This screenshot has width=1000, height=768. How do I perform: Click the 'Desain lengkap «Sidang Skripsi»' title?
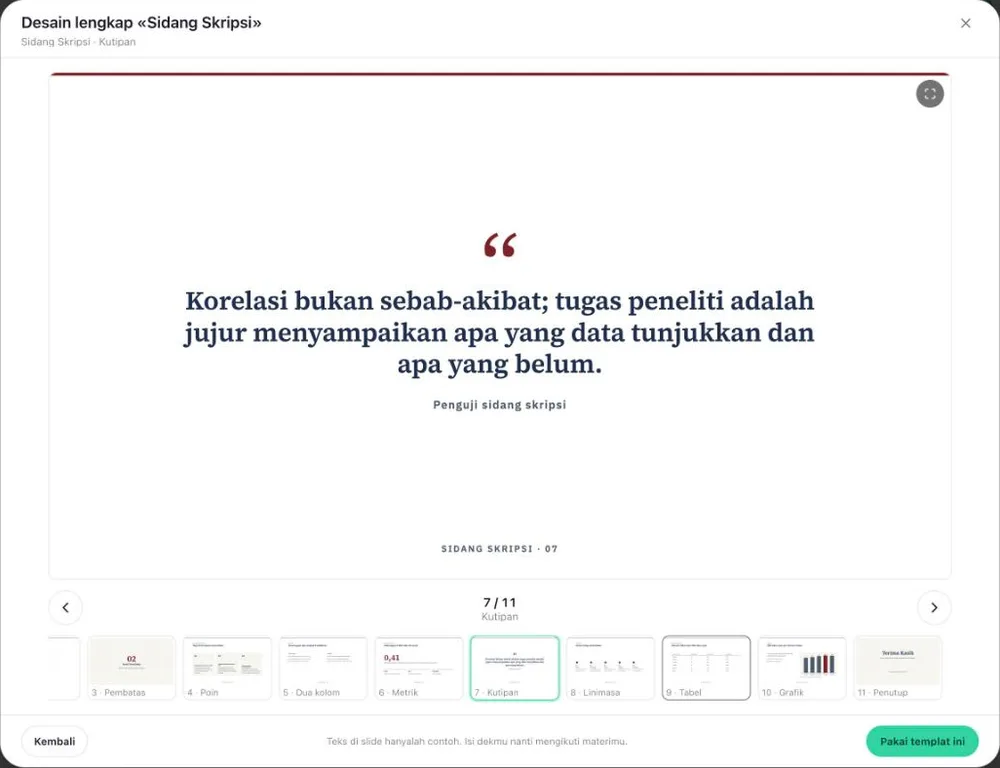point(142,22)
